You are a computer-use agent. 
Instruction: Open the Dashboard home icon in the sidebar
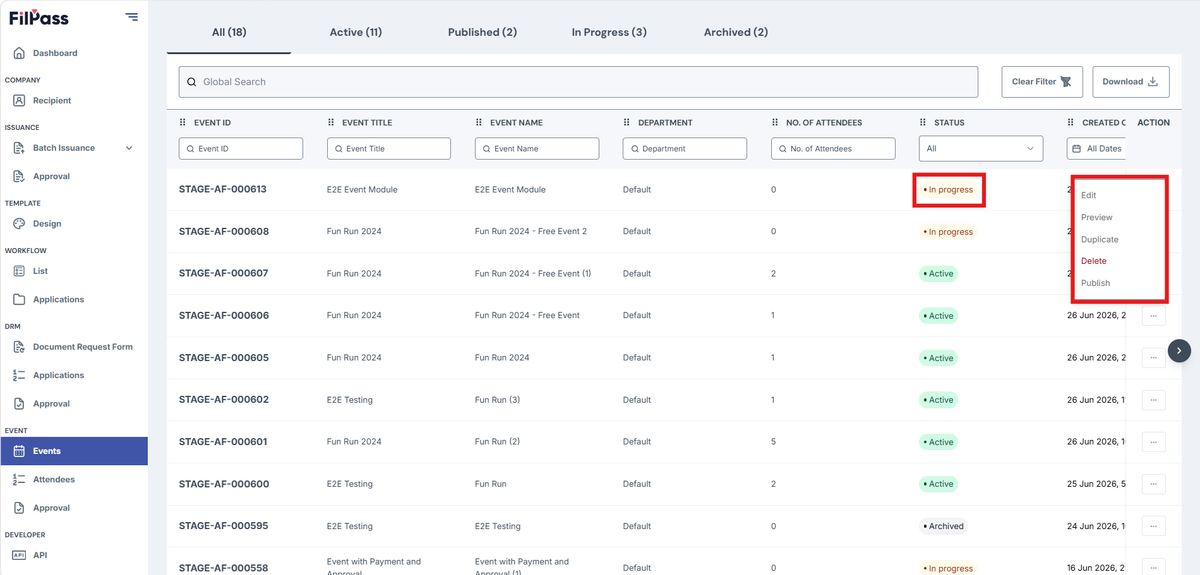[x=19, y=53]
